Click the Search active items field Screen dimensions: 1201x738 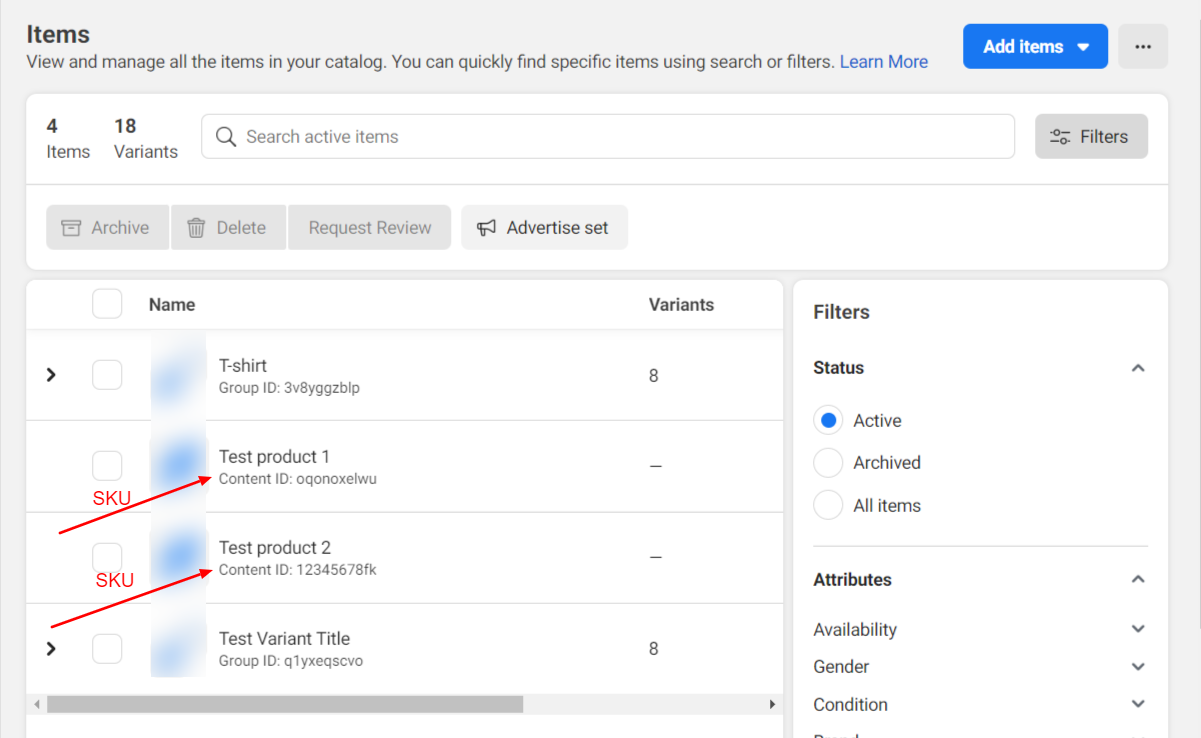pos(608,137)
